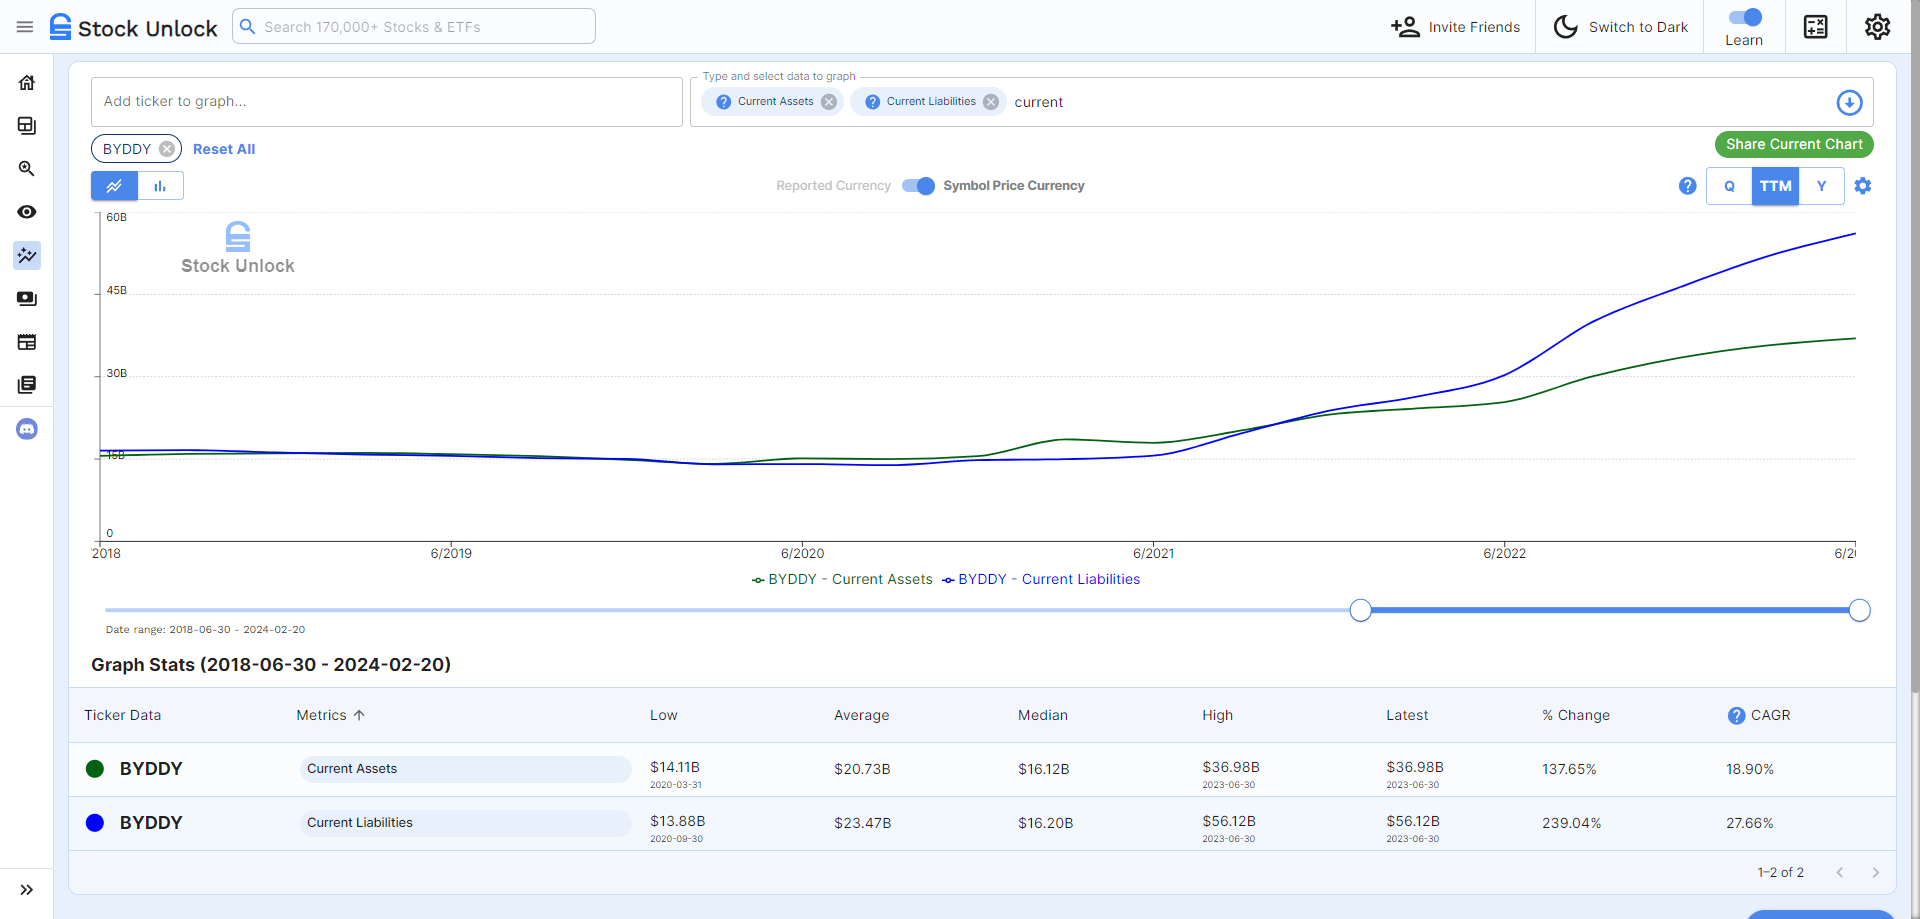Go to next table page

(x=1875, y=873)
